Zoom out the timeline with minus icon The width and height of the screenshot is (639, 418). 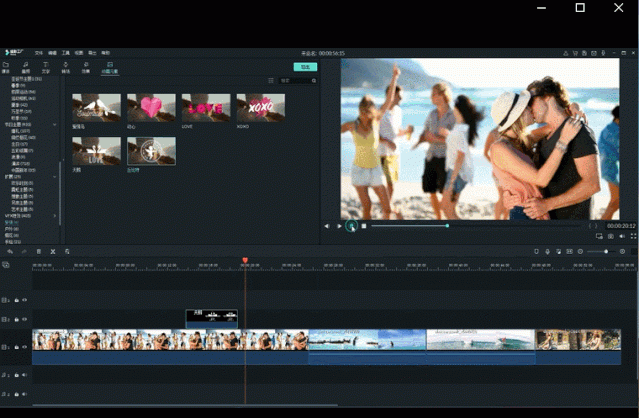580,252
